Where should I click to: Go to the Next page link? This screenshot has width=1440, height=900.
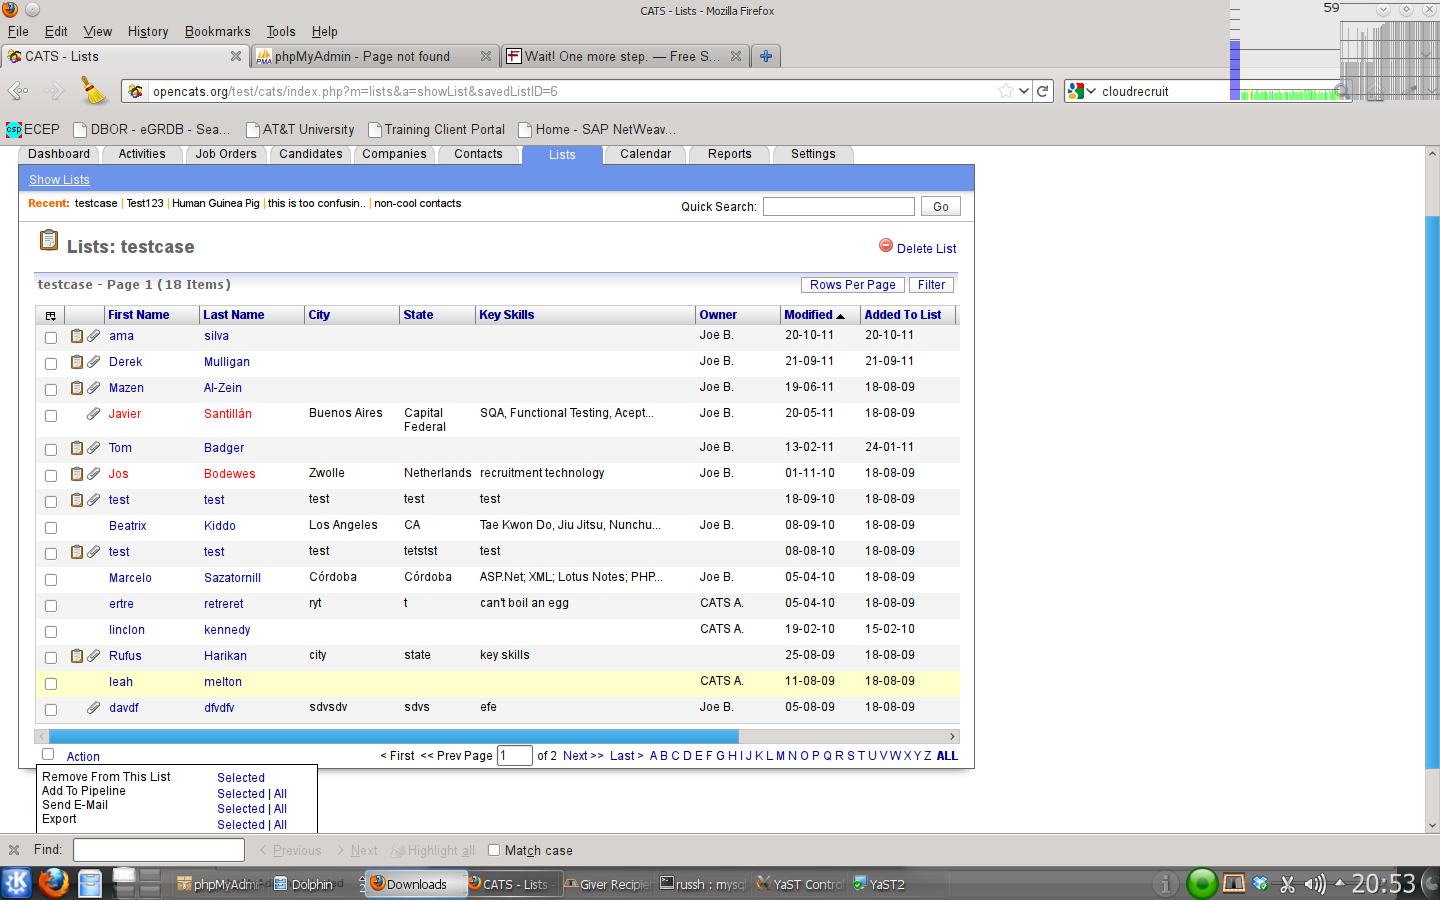(x=583, y=756)
